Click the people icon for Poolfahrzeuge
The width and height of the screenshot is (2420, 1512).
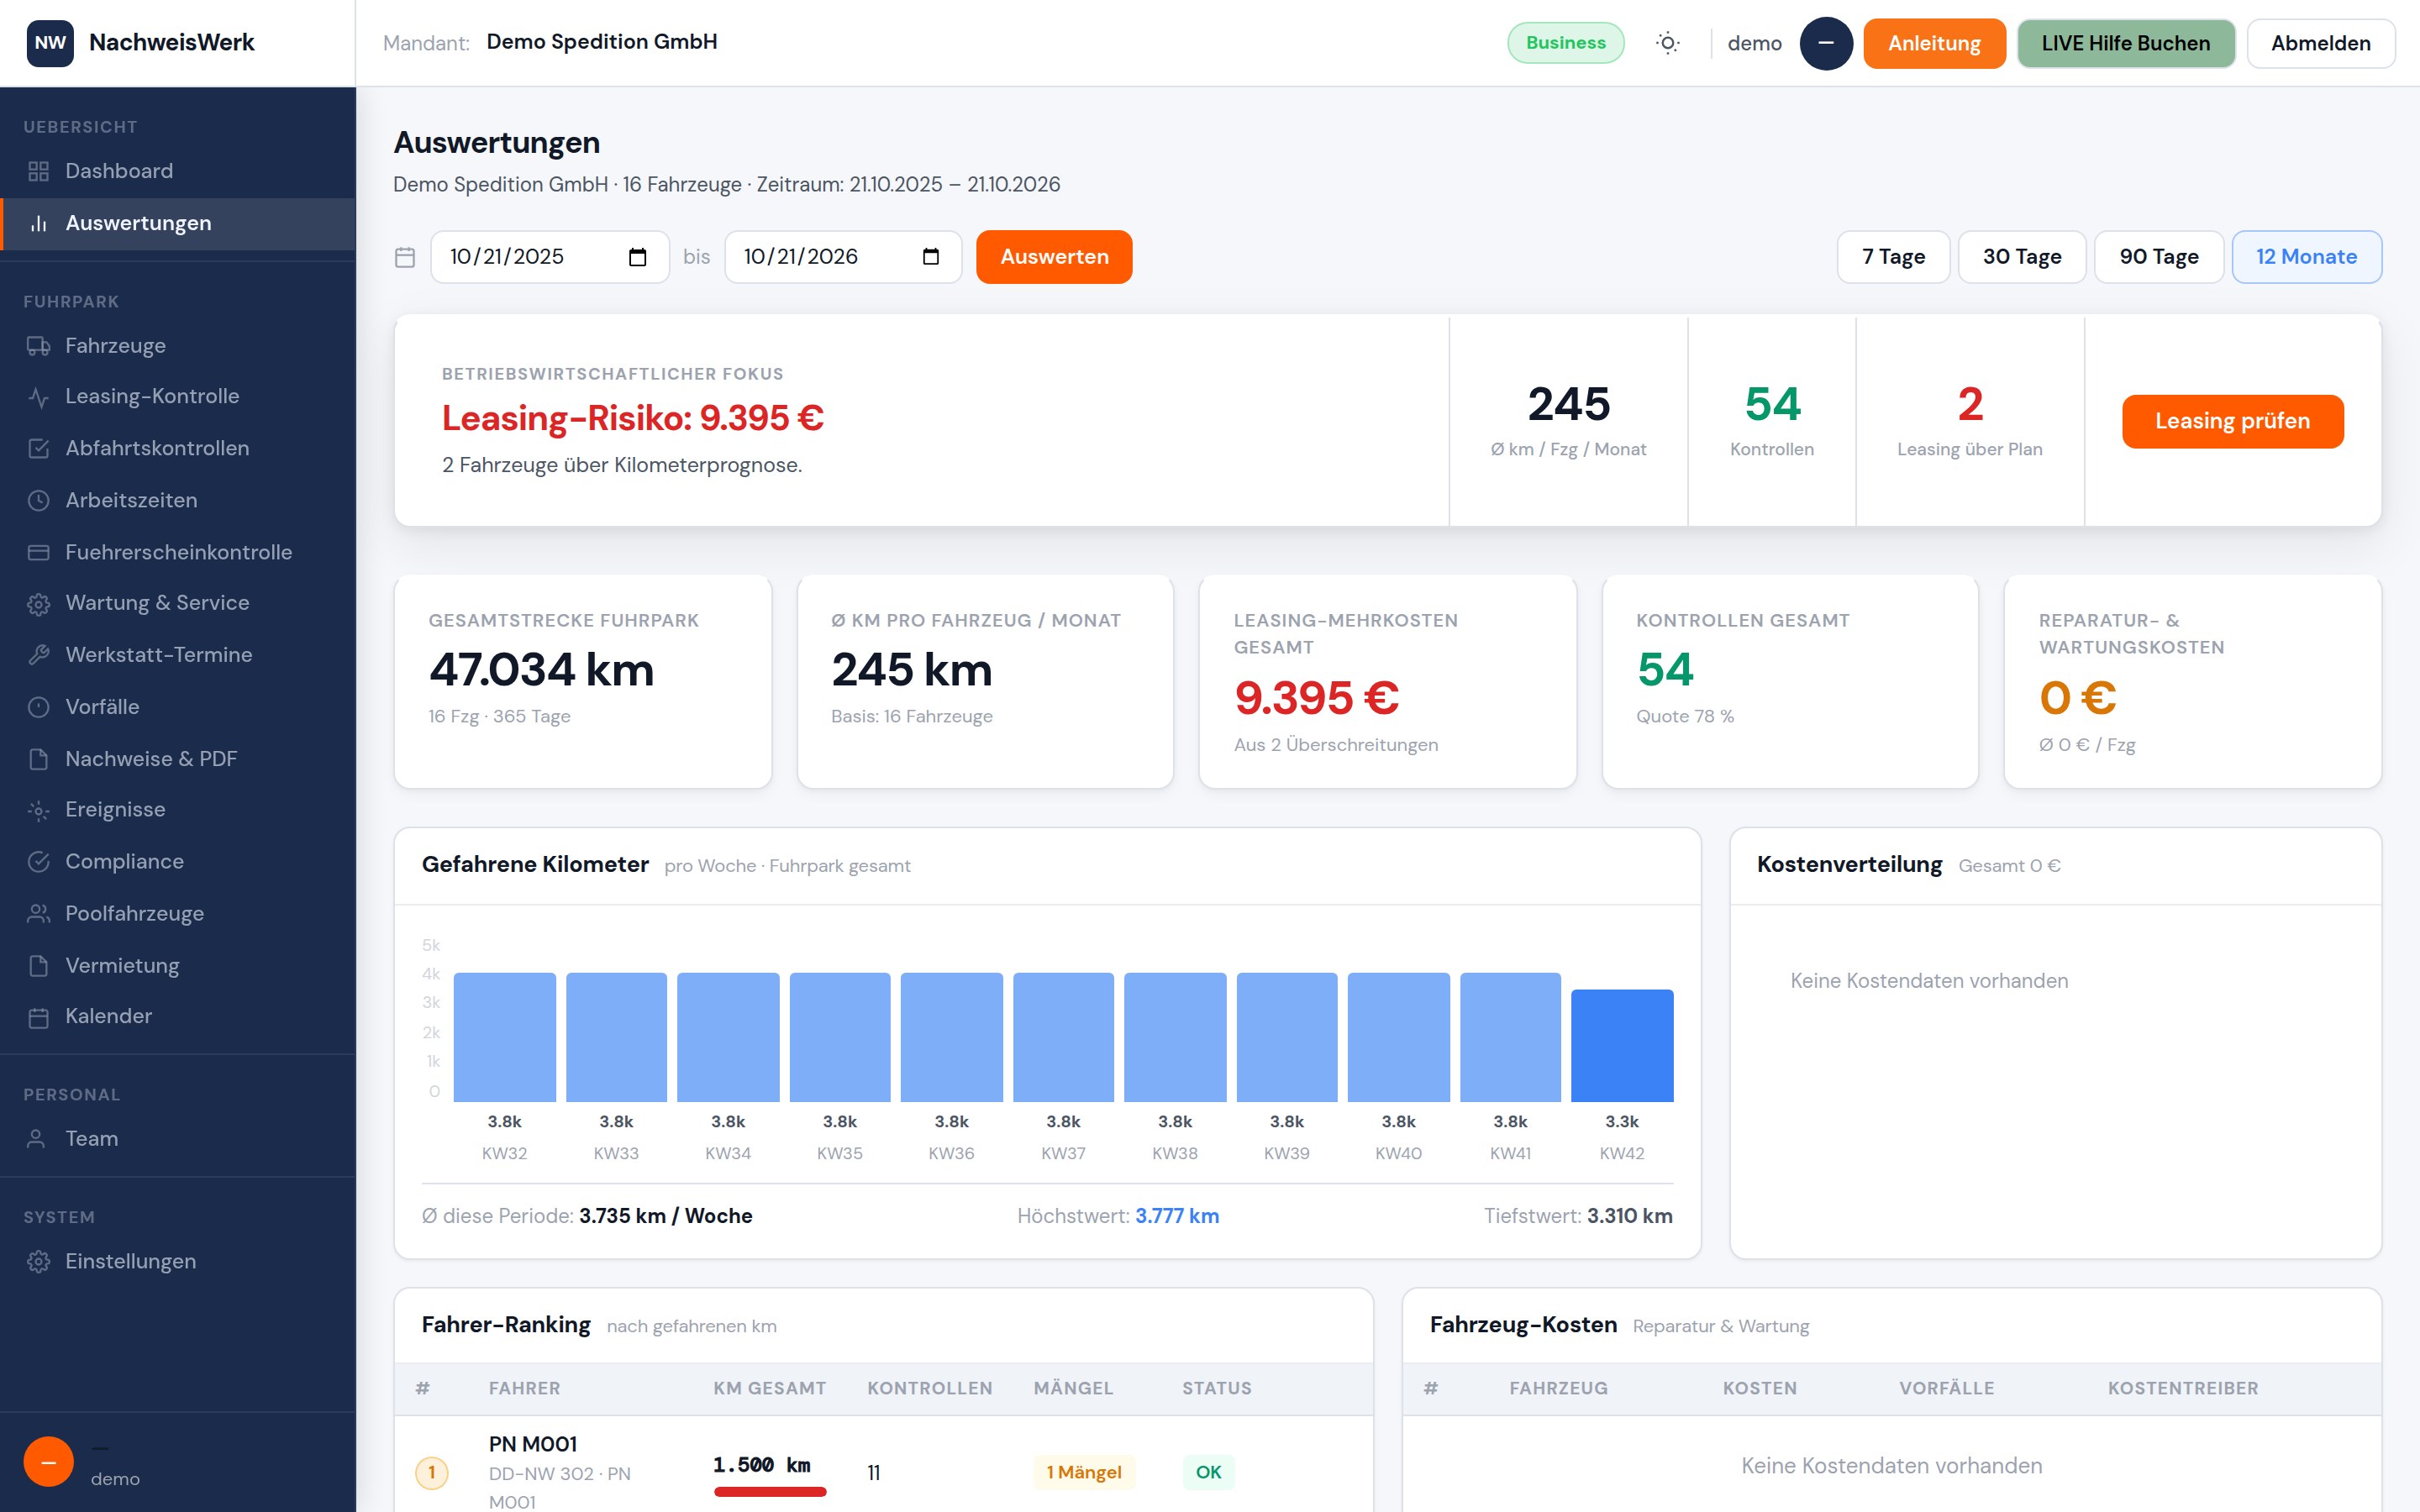pyautogui.click(x=39, y=914)
